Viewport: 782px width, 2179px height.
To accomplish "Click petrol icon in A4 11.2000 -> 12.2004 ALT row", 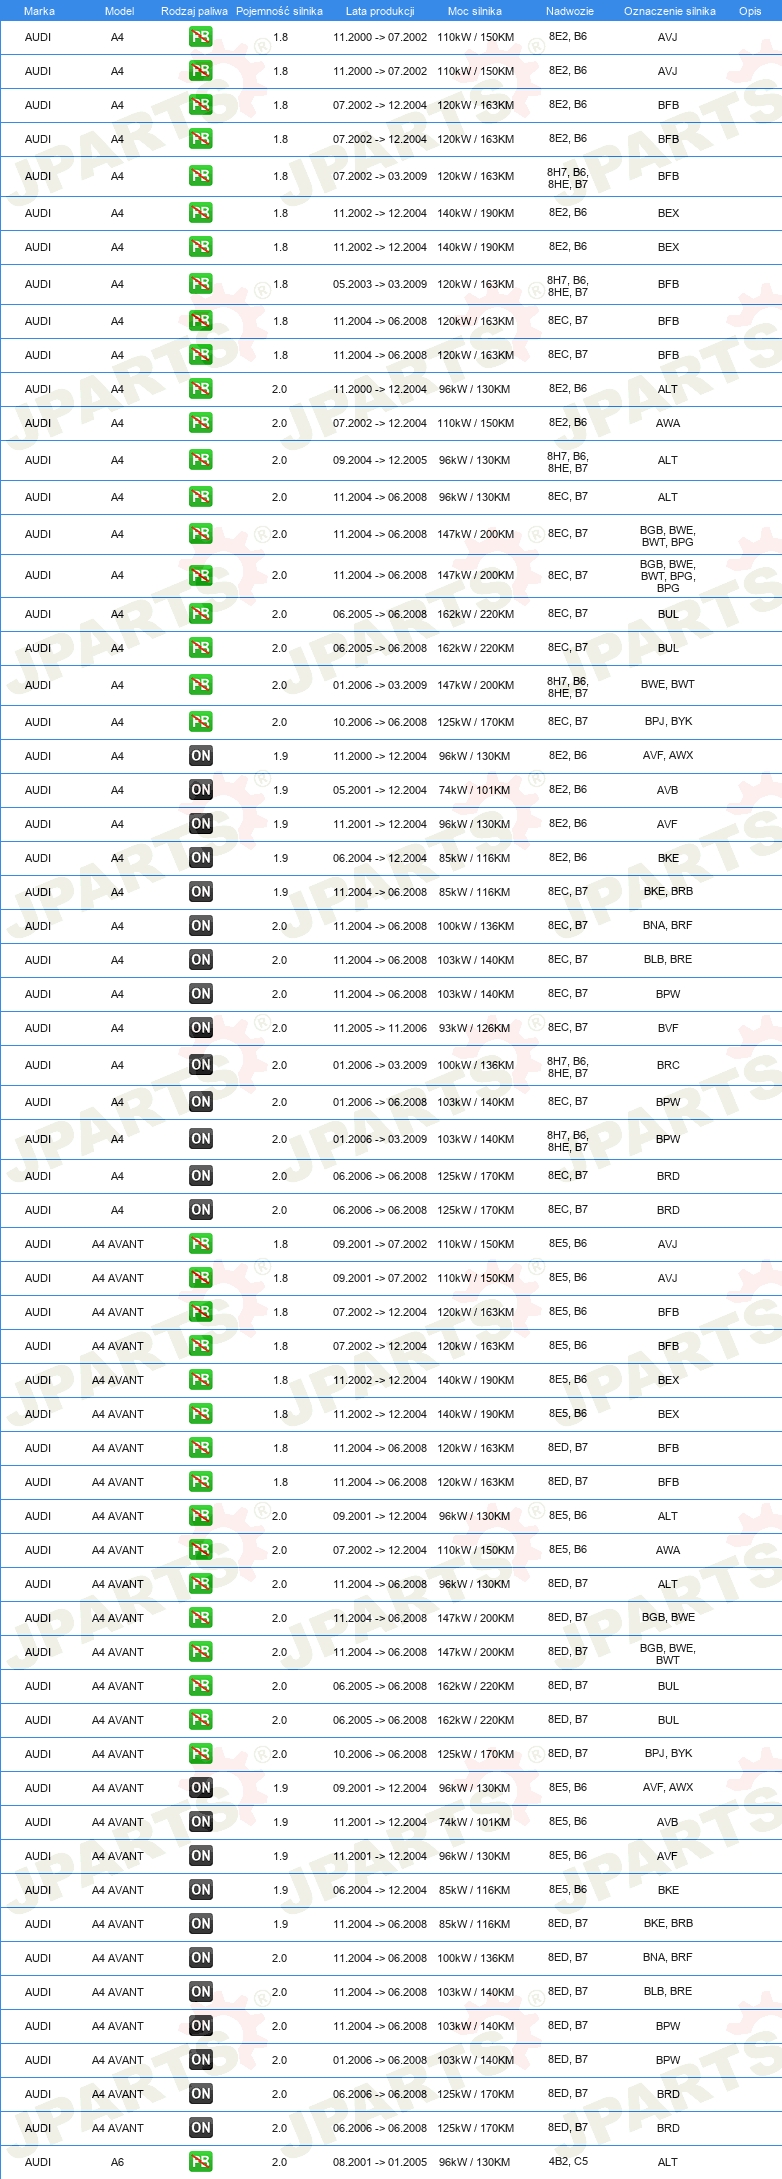I will click(x=201, y=389).
